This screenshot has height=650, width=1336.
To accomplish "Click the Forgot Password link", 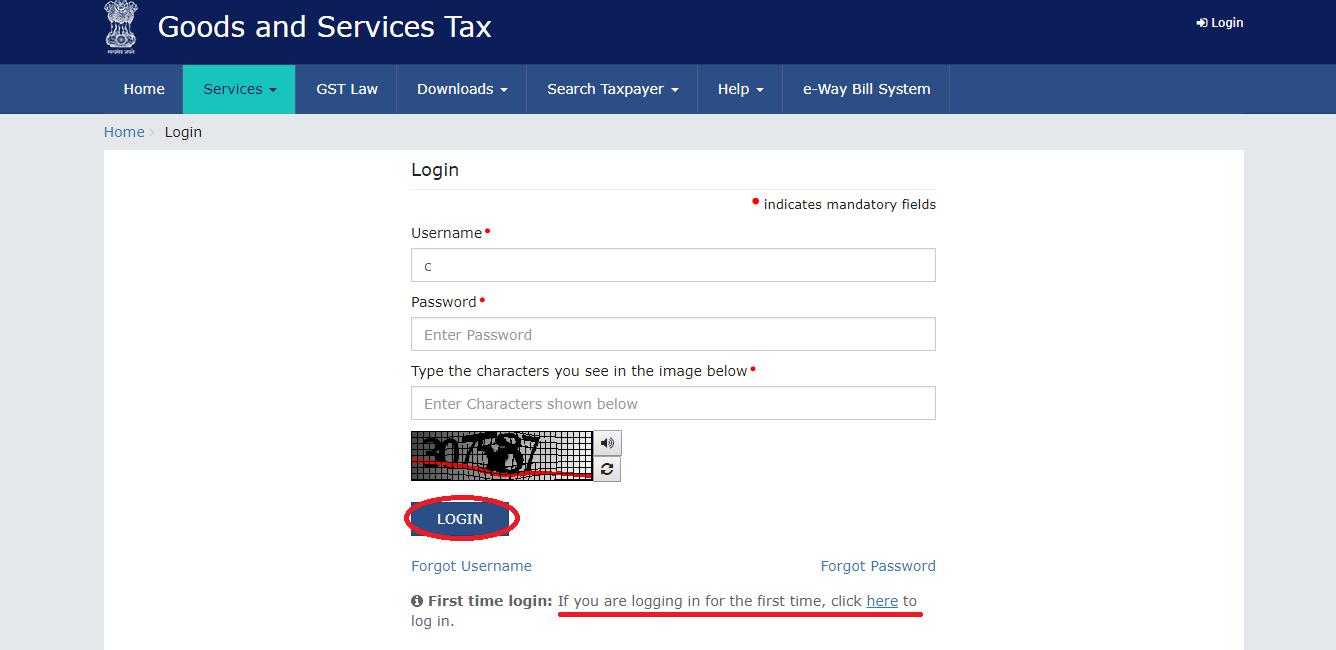I will 877,566.
